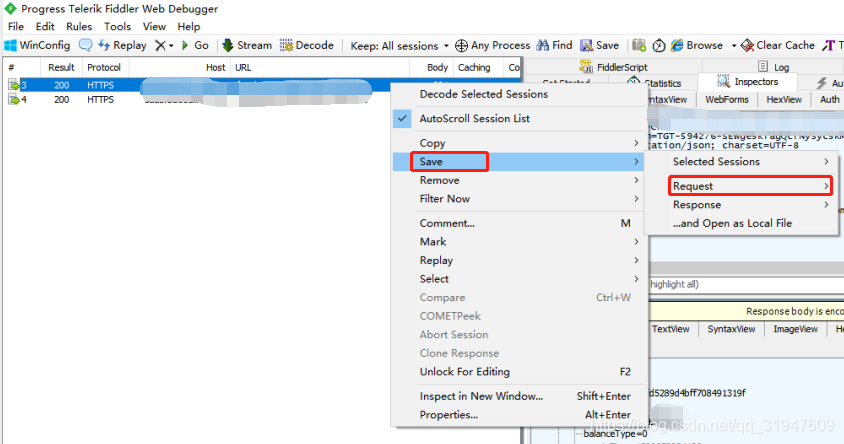Open the Keep: All sessions dropdown

coord(399,46)
